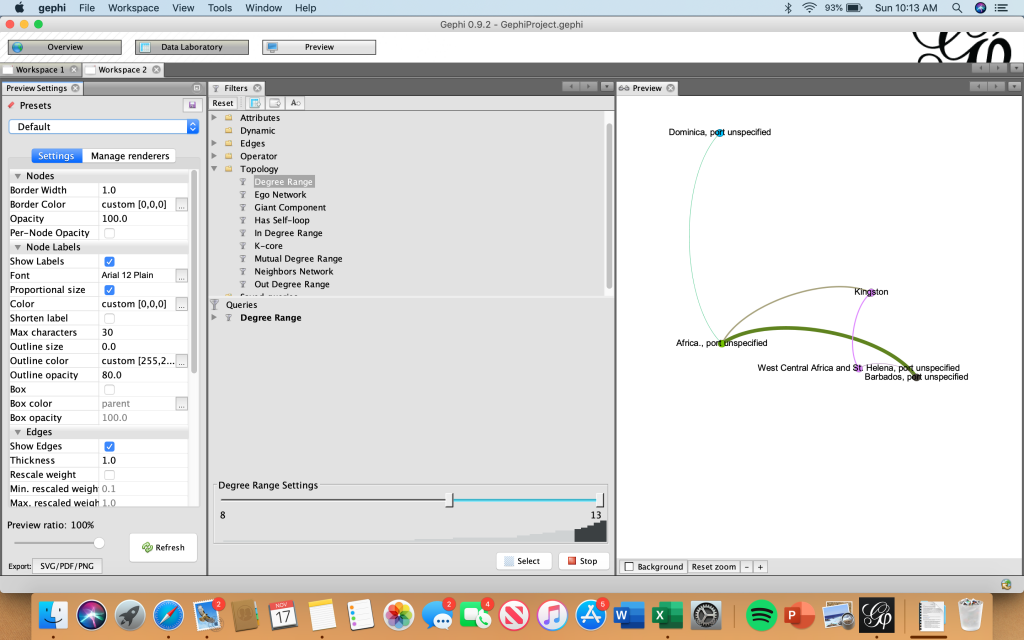Click the lower handle of Degree Range slider
This screenshot has width=1024, height=640.
449,500
